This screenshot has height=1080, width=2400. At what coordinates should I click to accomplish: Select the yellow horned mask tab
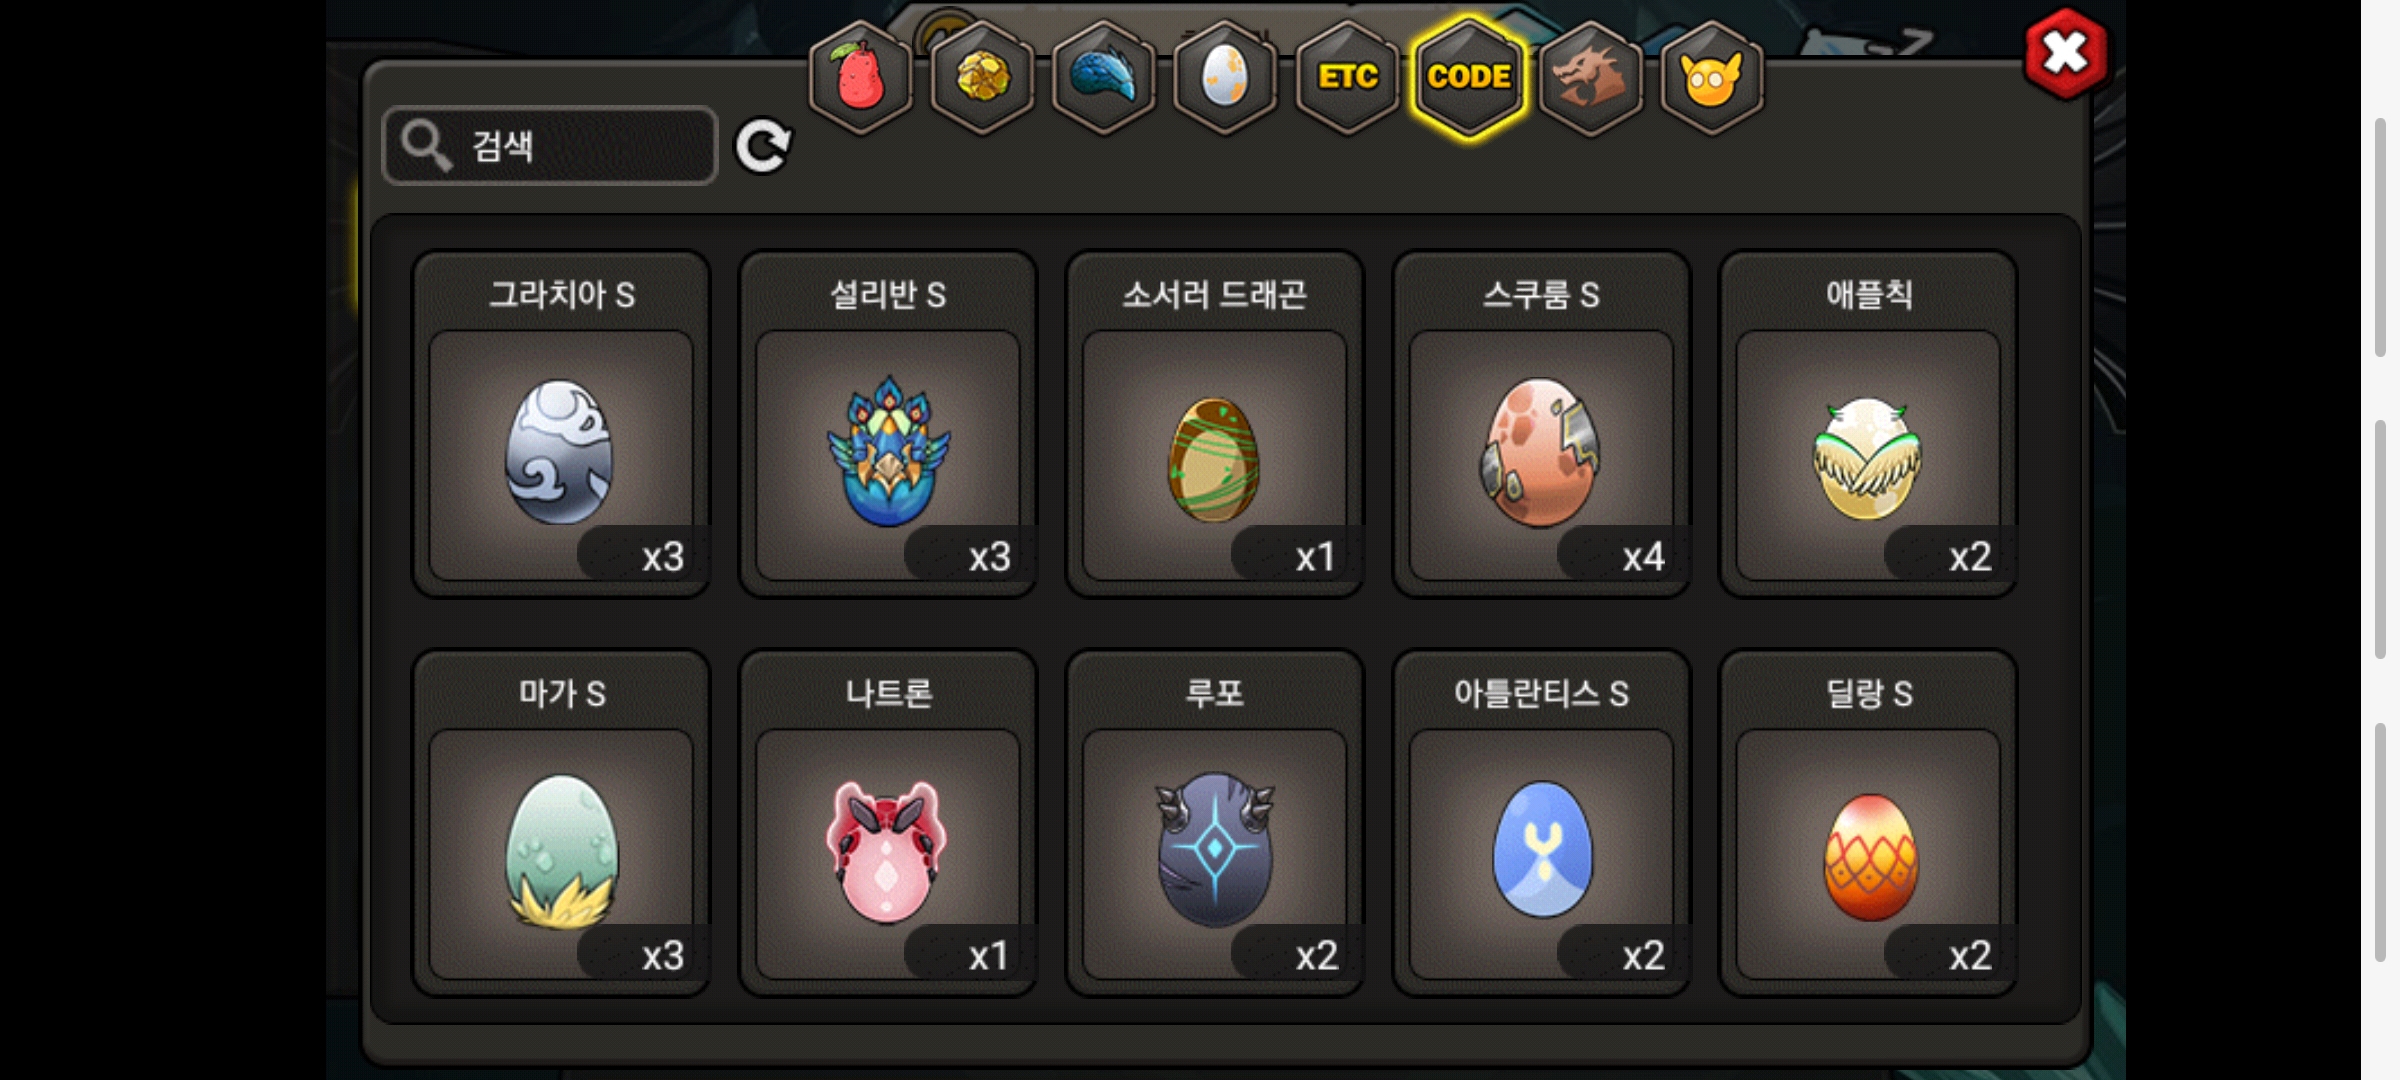[x=1712, y=77]
